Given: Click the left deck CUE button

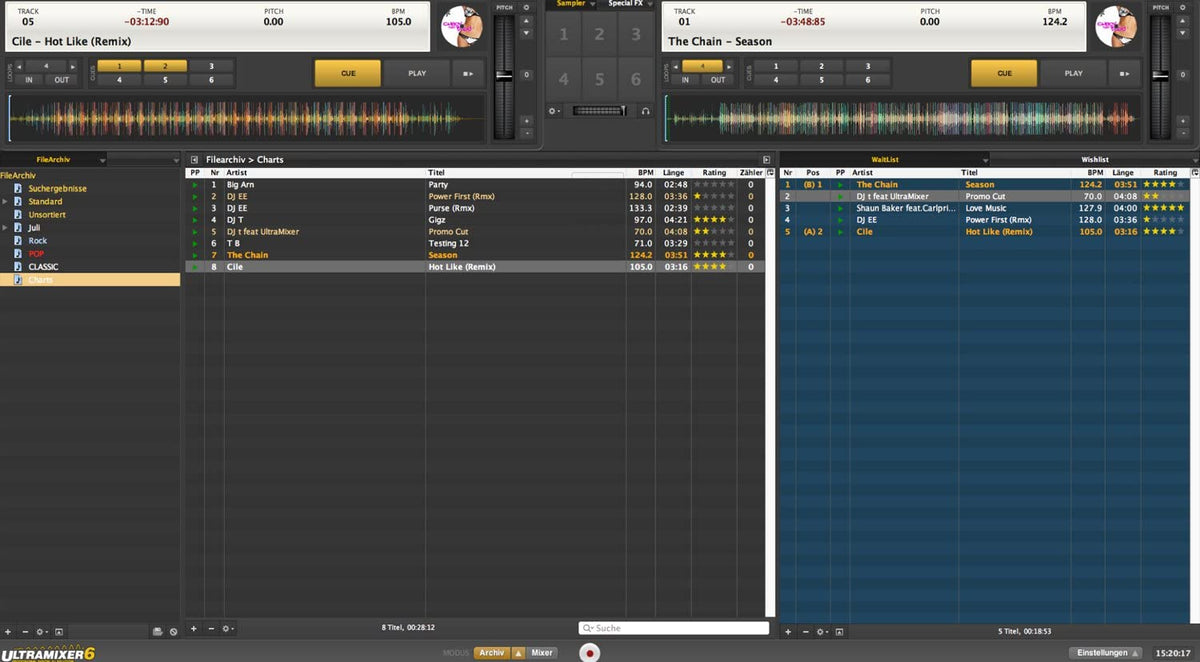Looking at the screenshot, I should pyautogui.click(x=348, y=73).
